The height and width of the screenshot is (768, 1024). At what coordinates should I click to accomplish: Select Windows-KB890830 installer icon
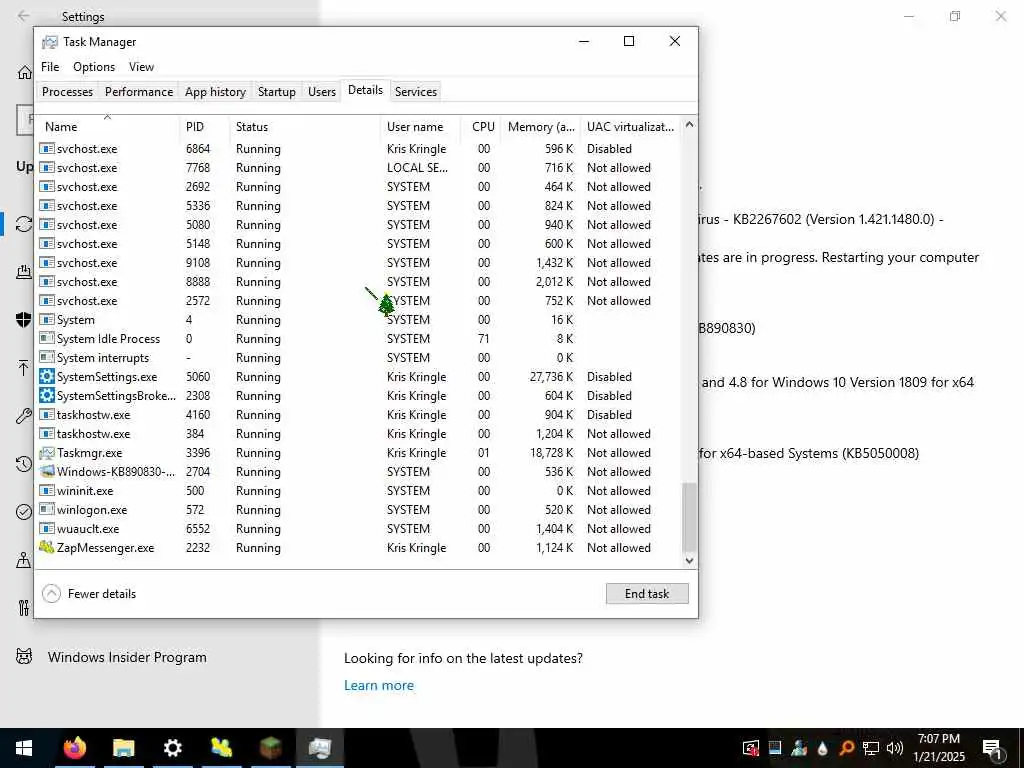tap(46, 472)
